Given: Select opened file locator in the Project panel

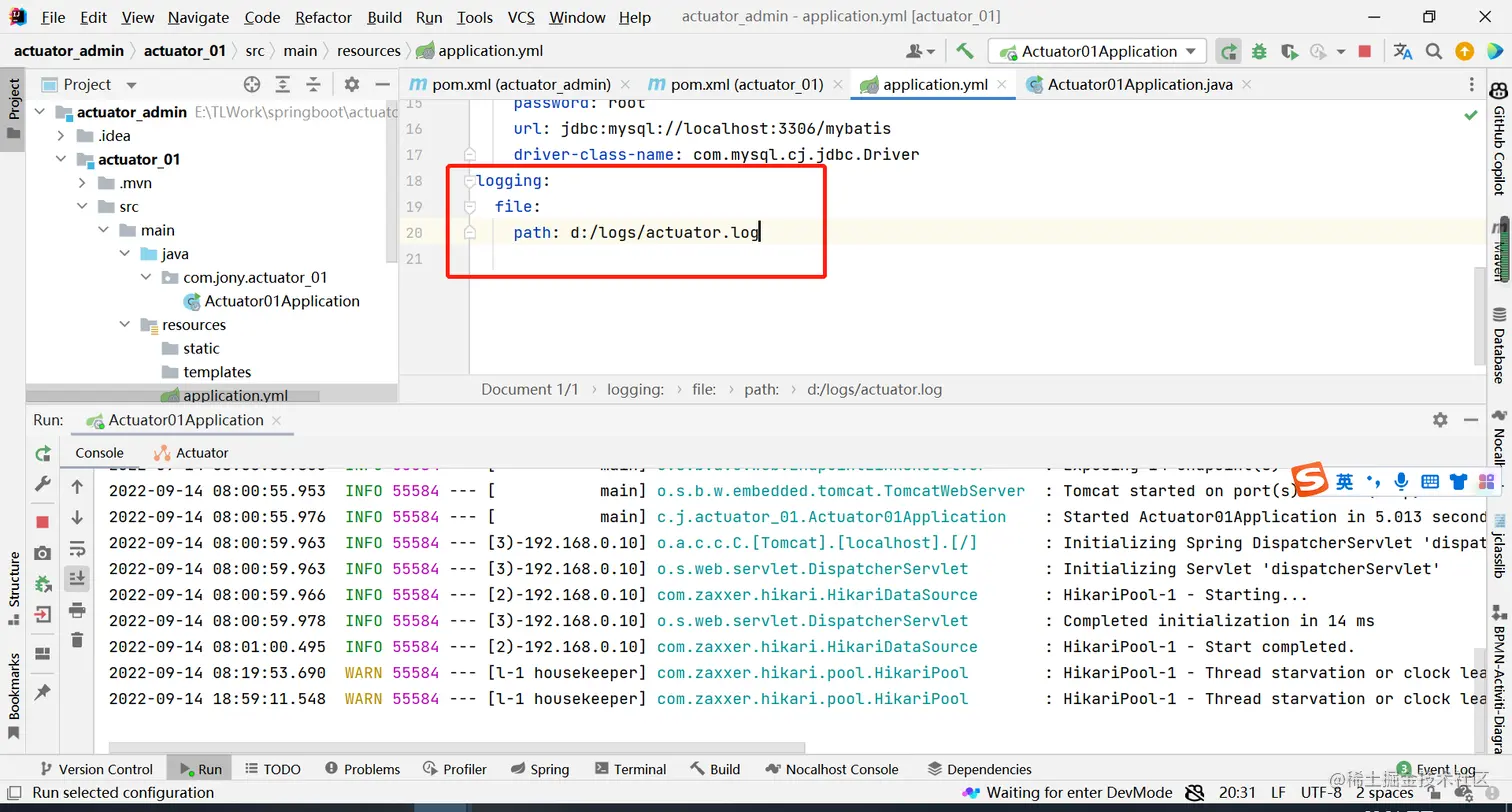Looking at the screenshot, I should click(252, 85).
